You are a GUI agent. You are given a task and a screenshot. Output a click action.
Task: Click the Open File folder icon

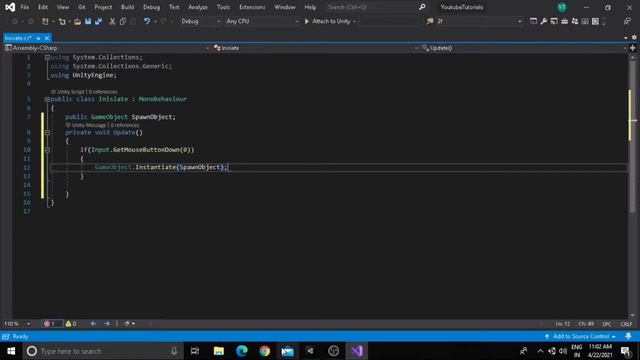click(77, 21)
